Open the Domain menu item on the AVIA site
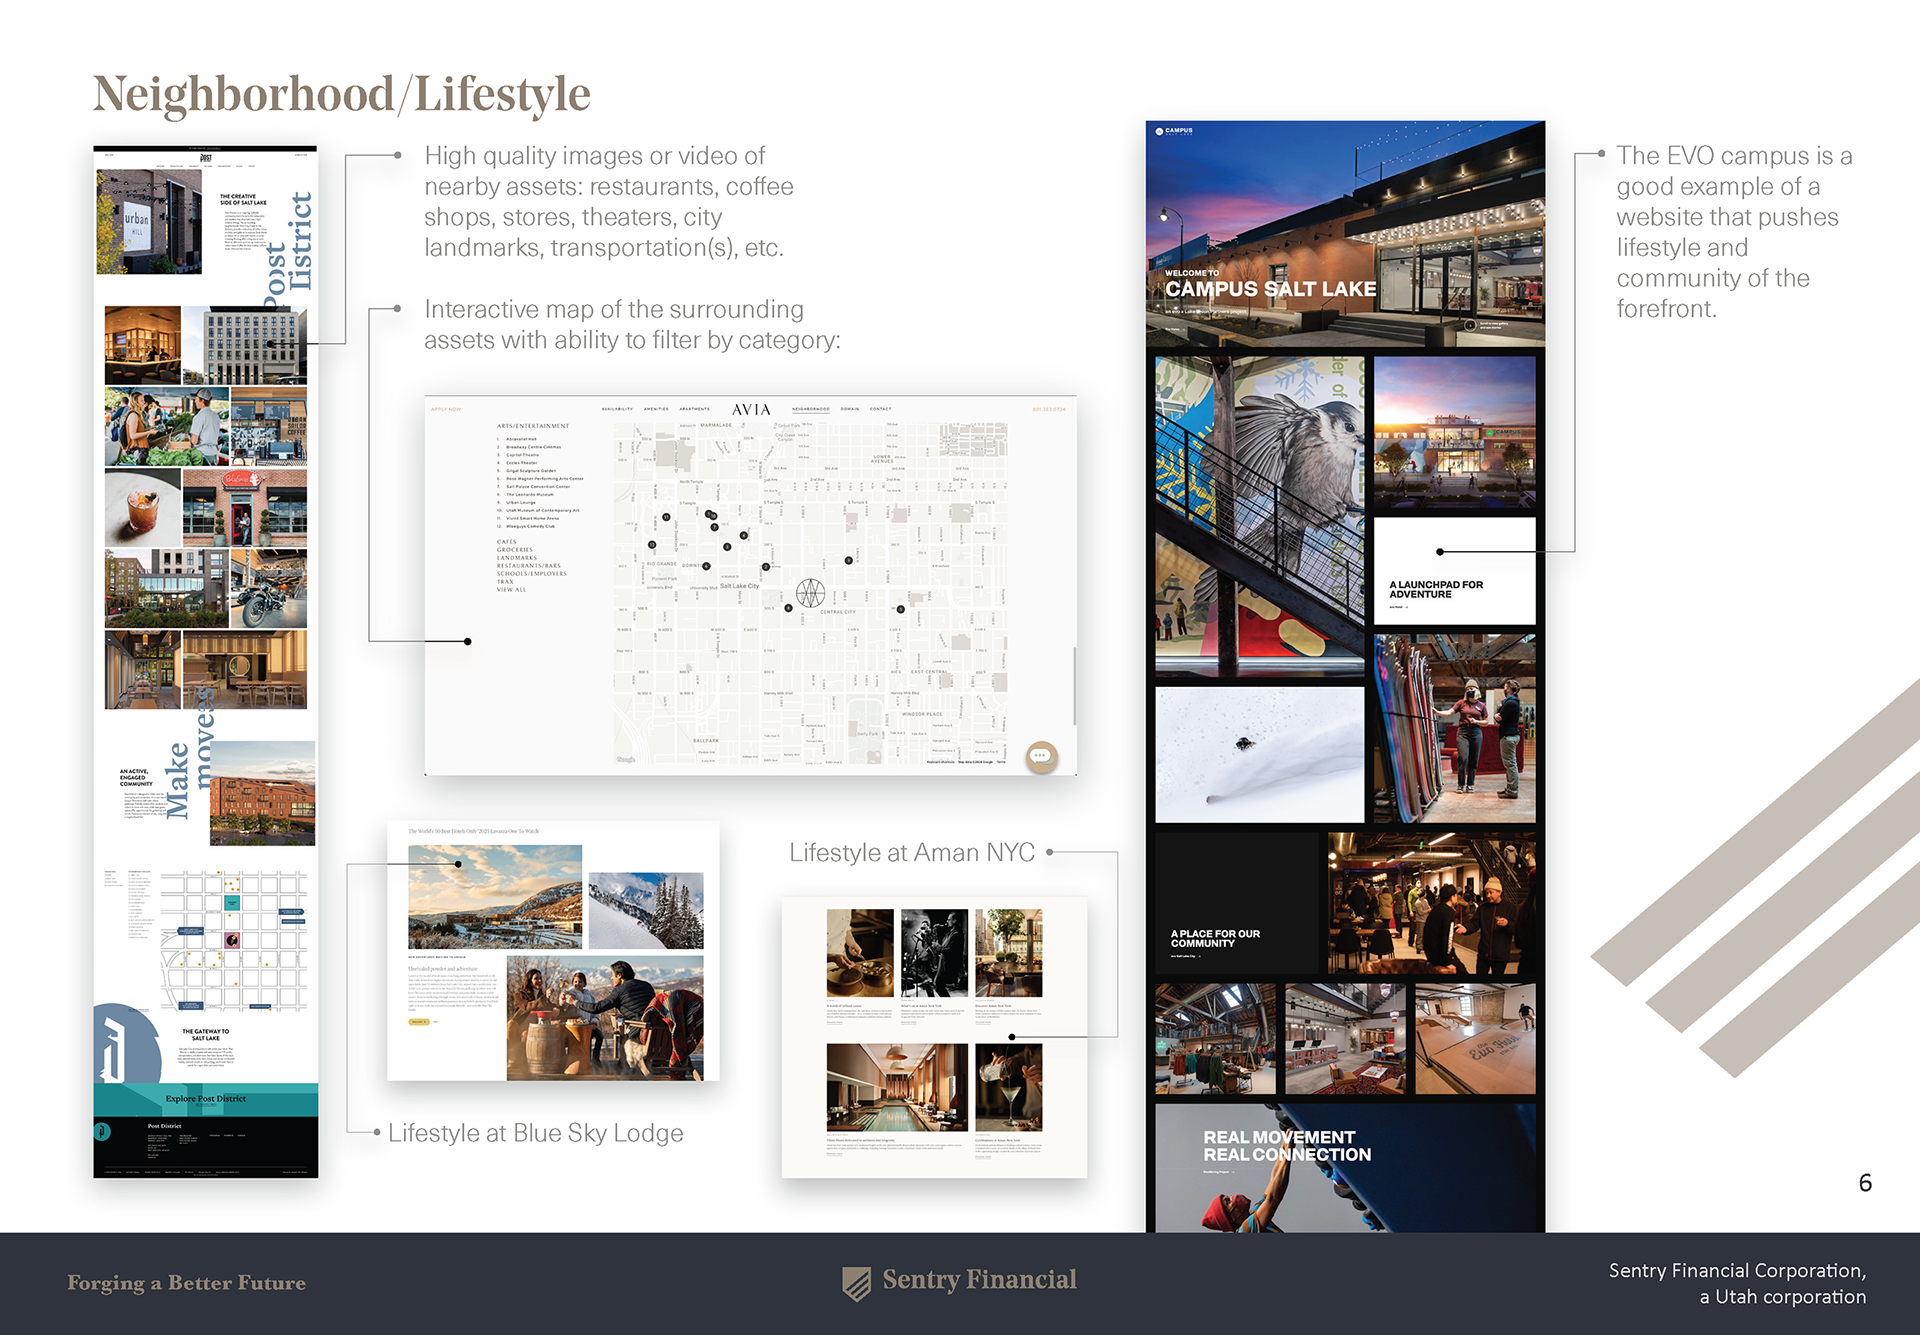1920x1335 pixels. (850, 409)
